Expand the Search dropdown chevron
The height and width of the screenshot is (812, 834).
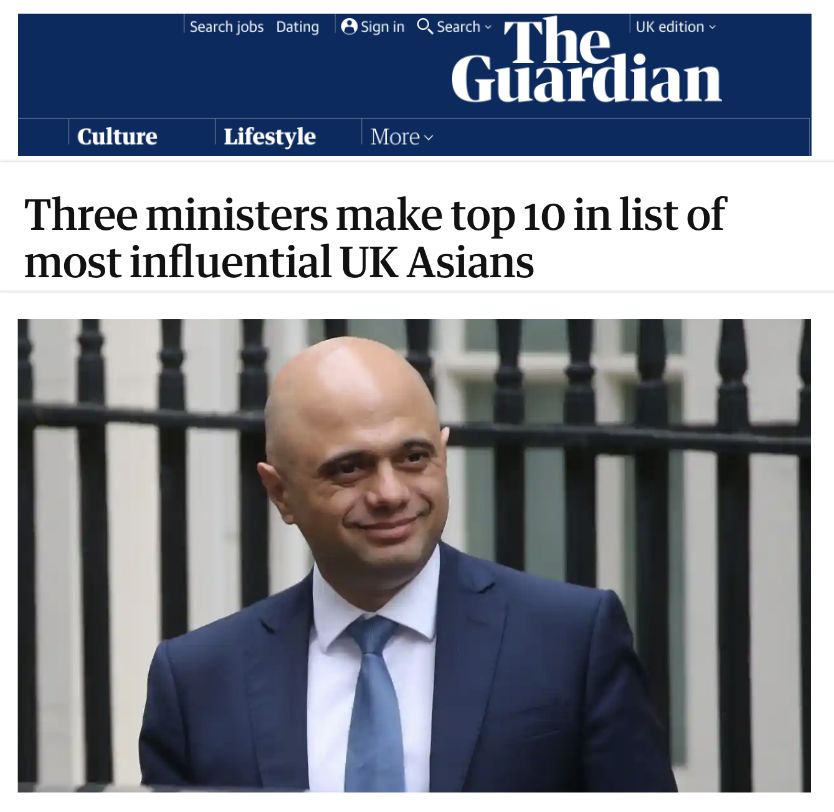point(487,27)
